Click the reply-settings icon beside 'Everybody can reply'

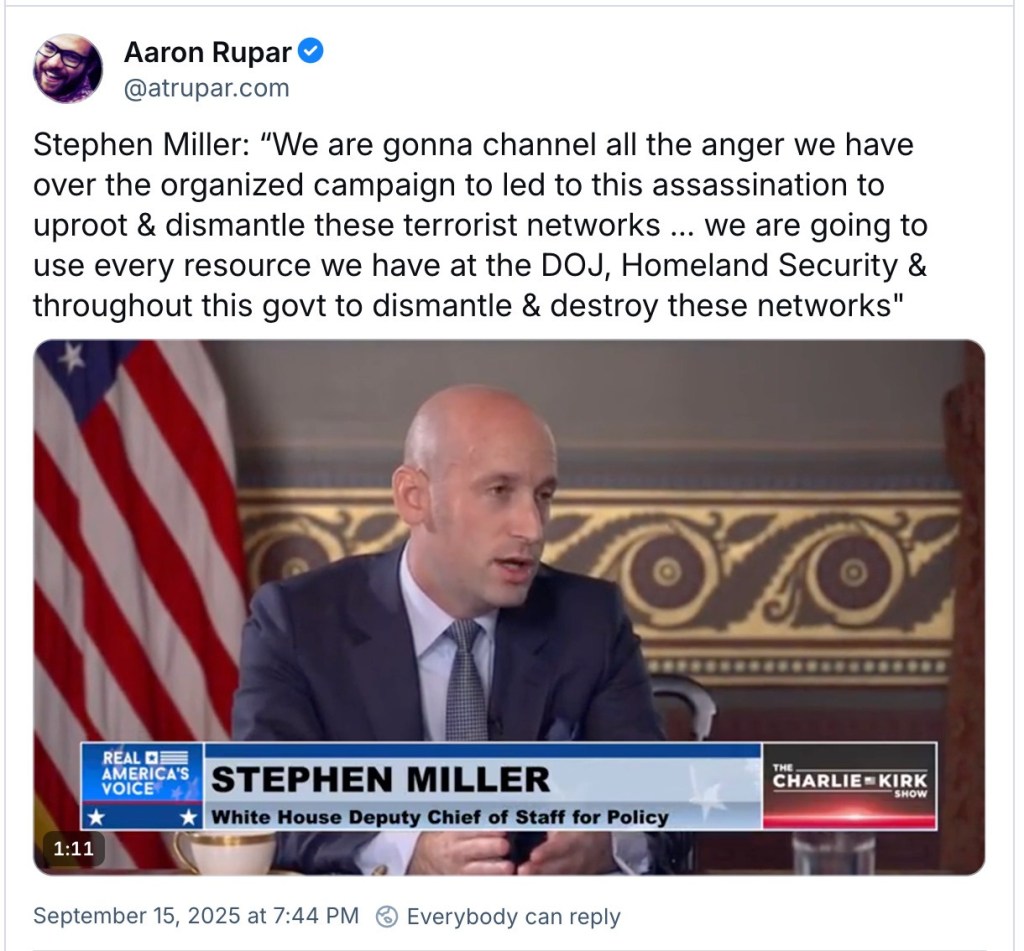[x=387, y=916]
